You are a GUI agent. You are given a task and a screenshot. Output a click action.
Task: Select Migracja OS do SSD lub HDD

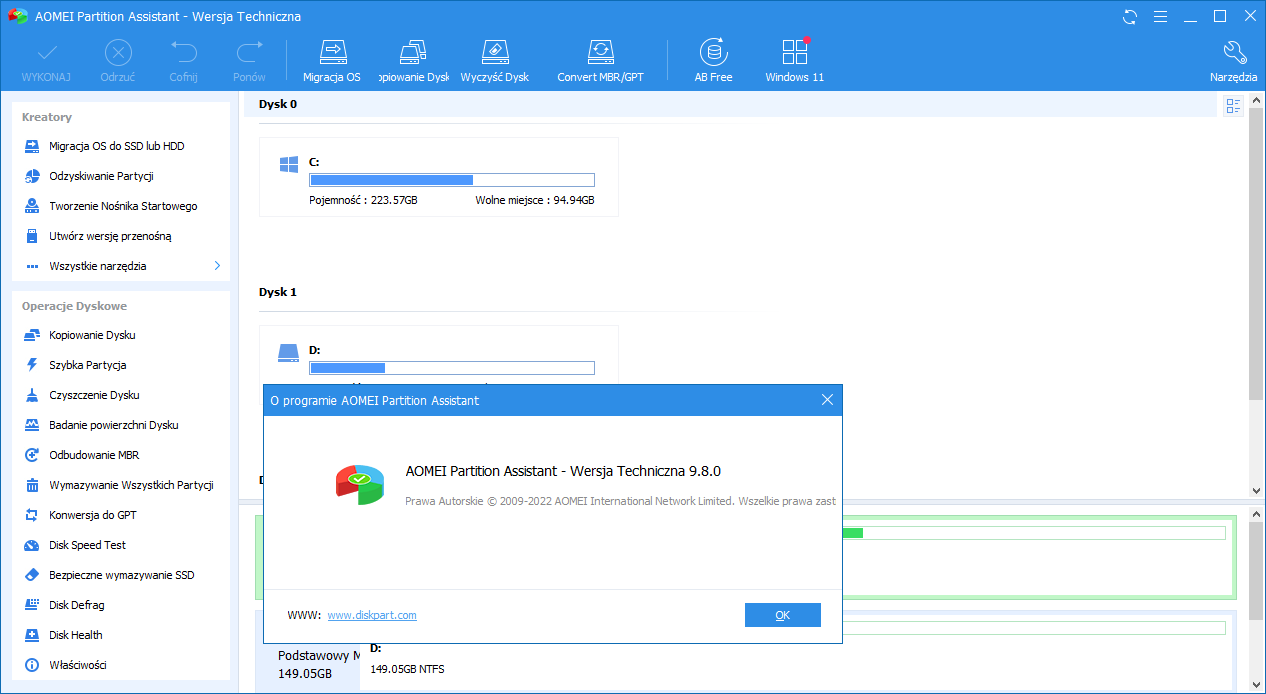(x=116, y=146)
